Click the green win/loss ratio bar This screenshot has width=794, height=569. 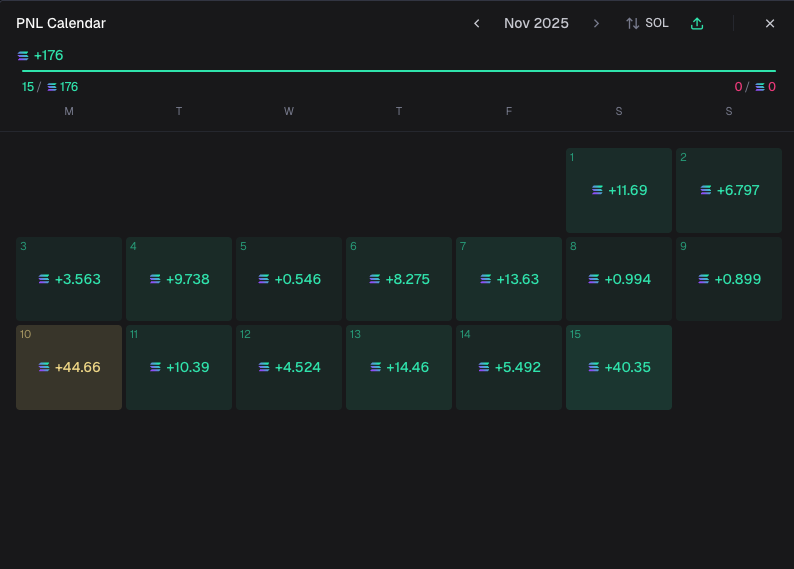(x=399, y=71)
